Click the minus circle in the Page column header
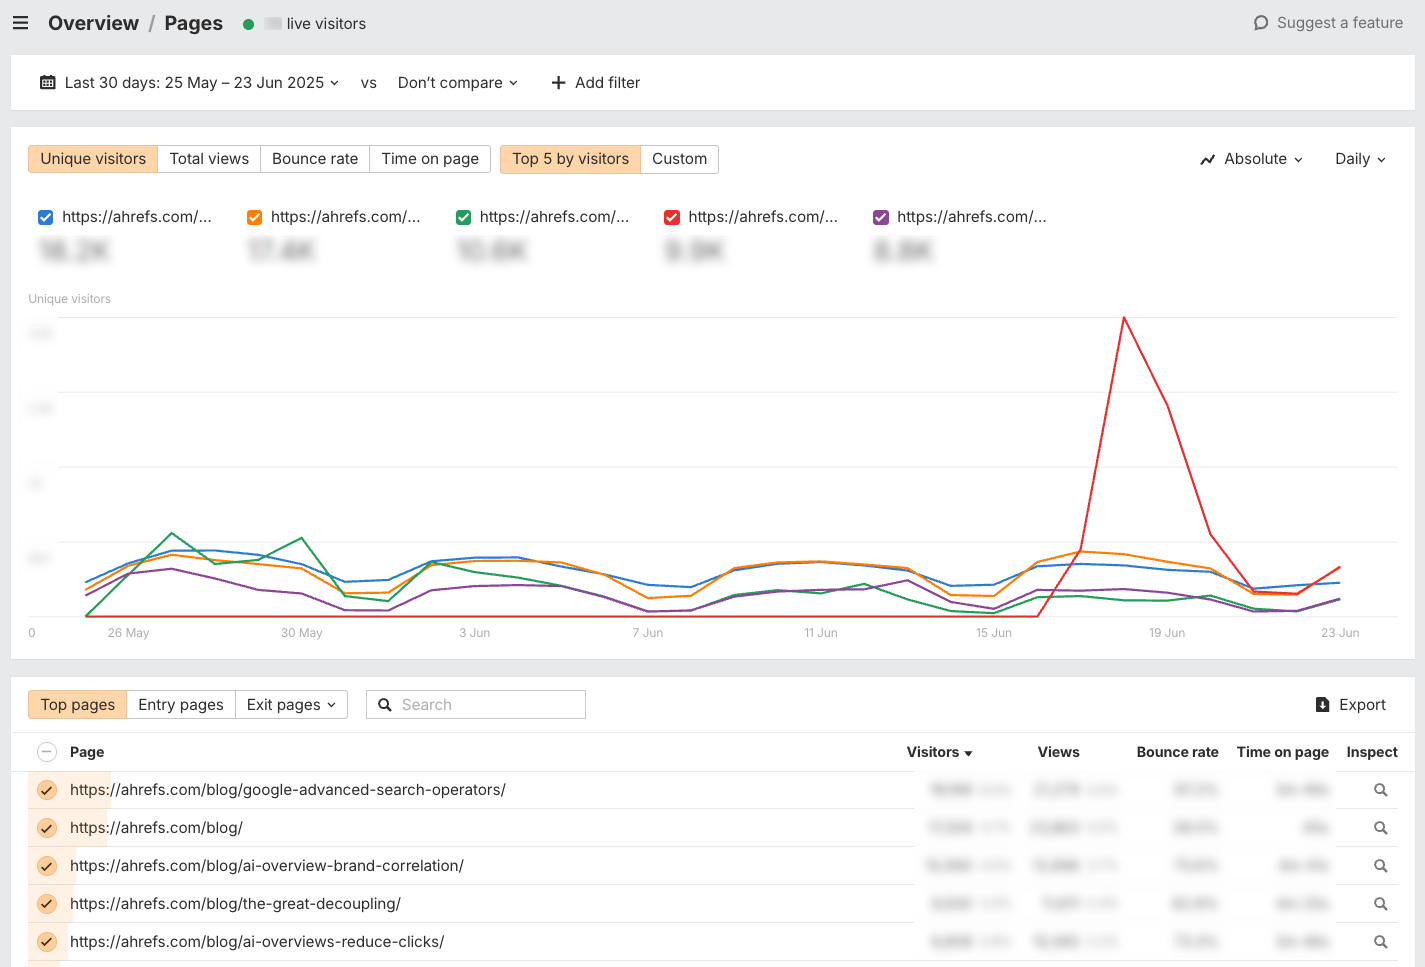Image resolution: width=1425 pixels, height=967 pixels. point(46,751)
